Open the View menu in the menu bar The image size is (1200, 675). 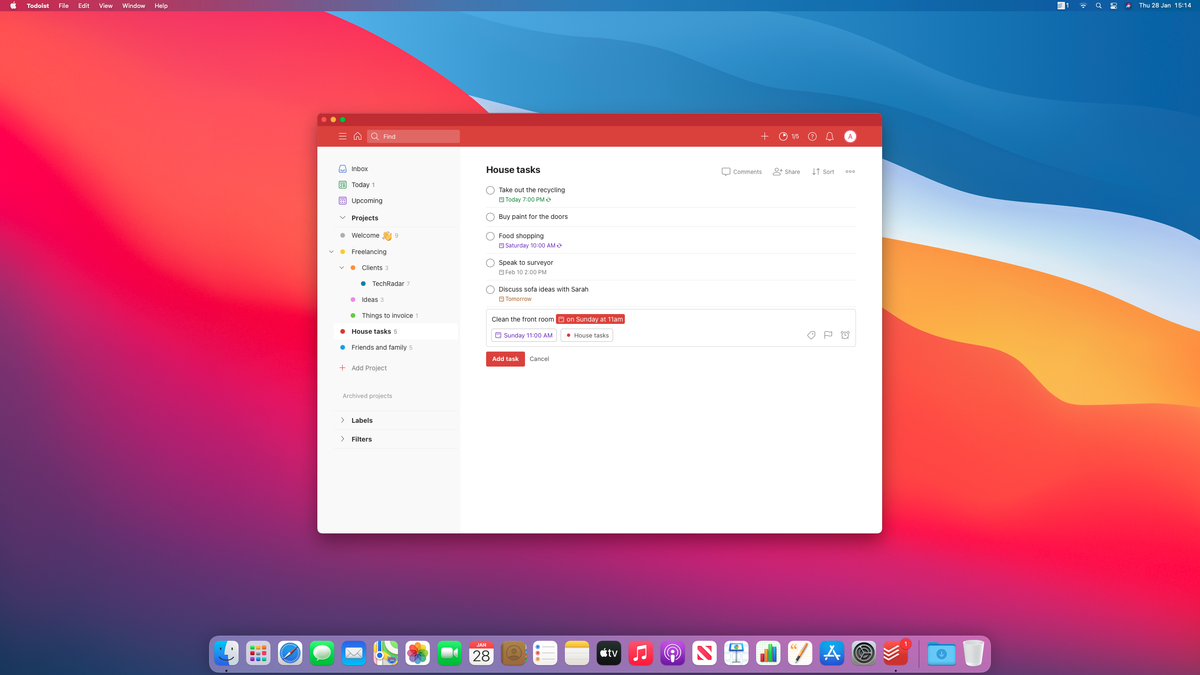(105, 5)
